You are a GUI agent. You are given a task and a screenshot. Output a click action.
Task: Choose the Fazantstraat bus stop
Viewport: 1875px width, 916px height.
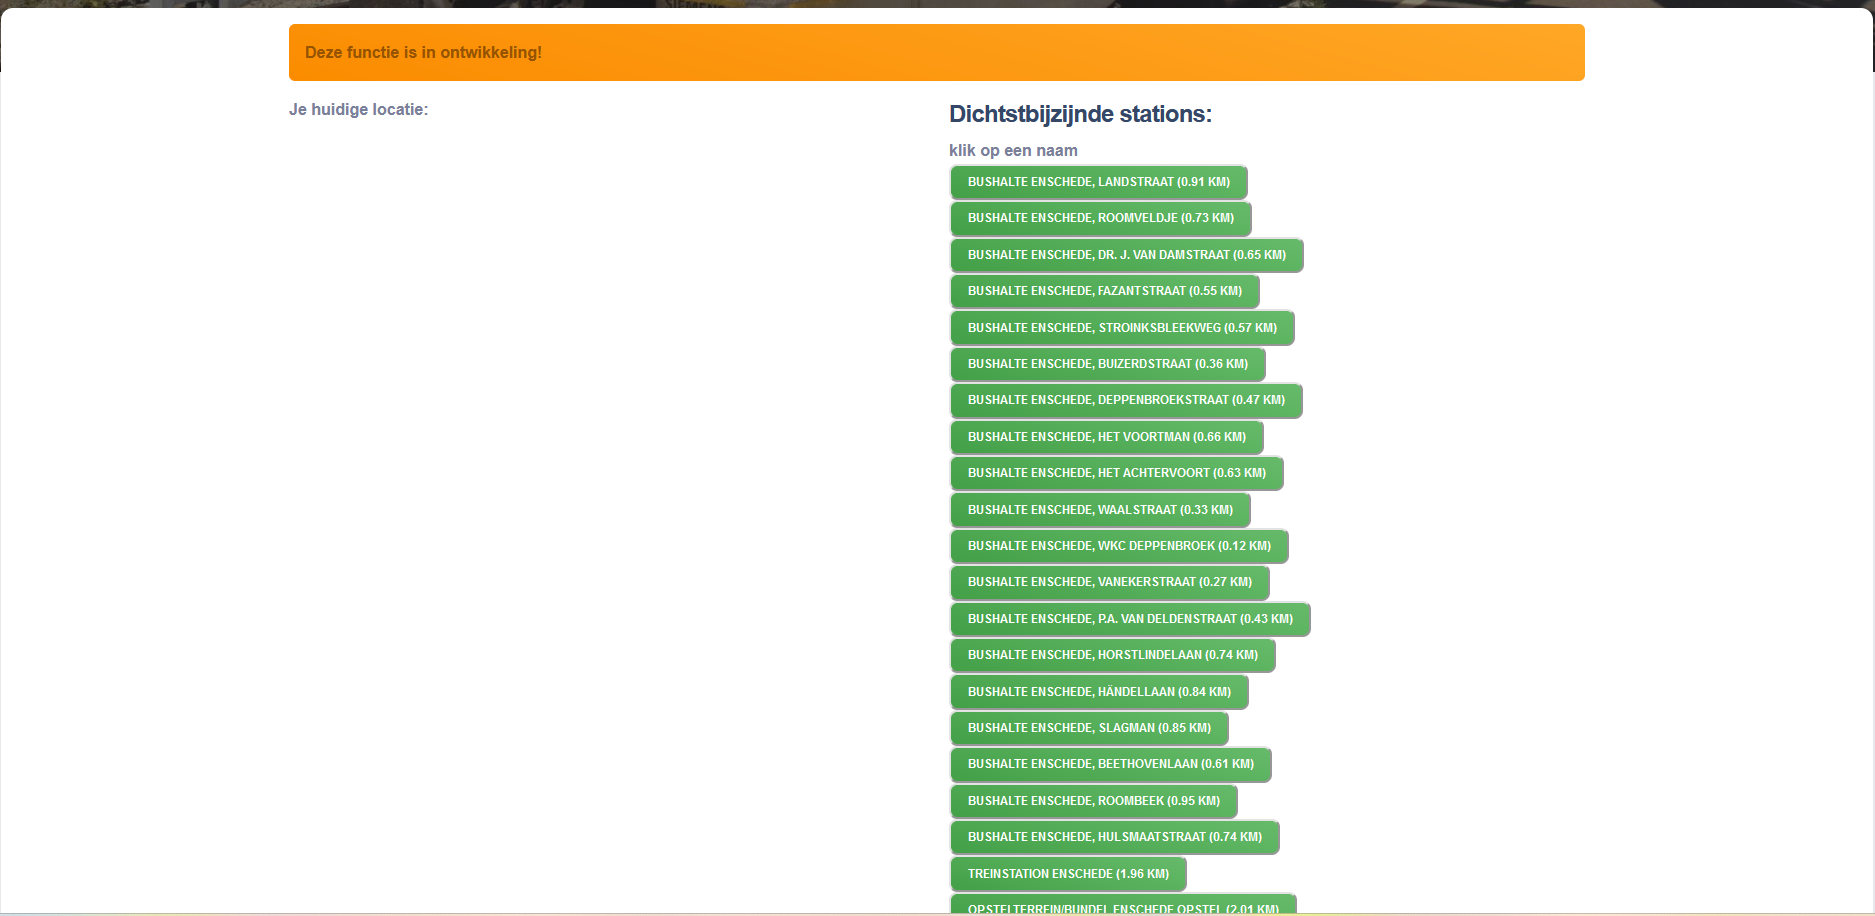tap(1104, 291)
